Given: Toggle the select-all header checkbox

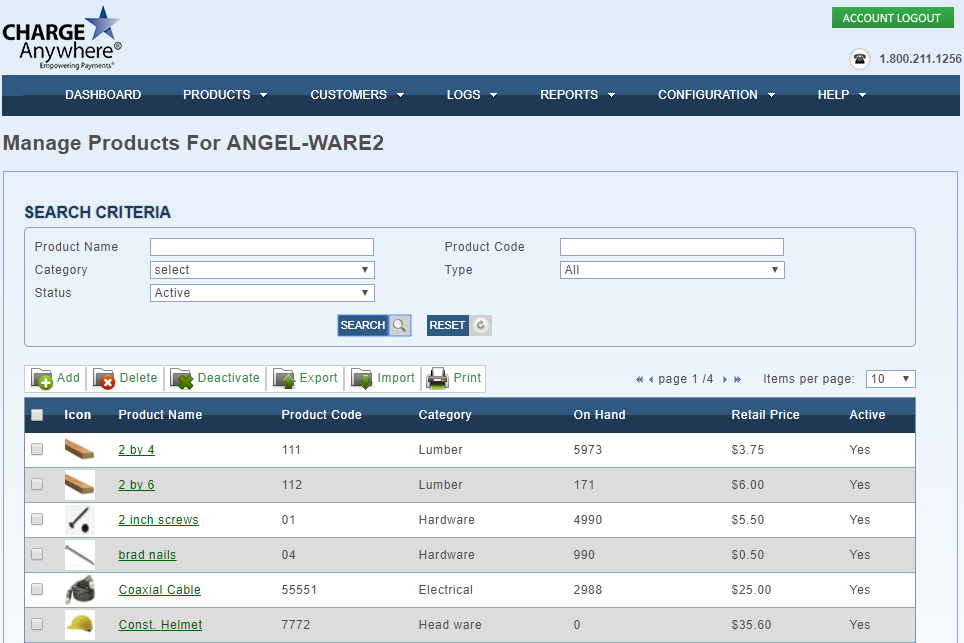Looking at the screenshot, I should pyautogui.click(x=37, y=415).
